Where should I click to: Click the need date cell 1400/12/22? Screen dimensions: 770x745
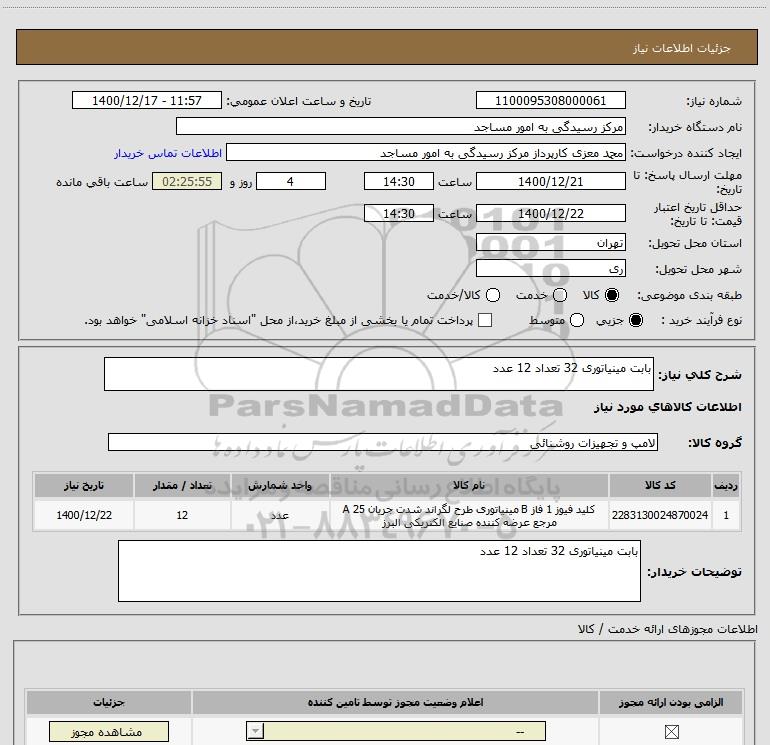[84, 515]
